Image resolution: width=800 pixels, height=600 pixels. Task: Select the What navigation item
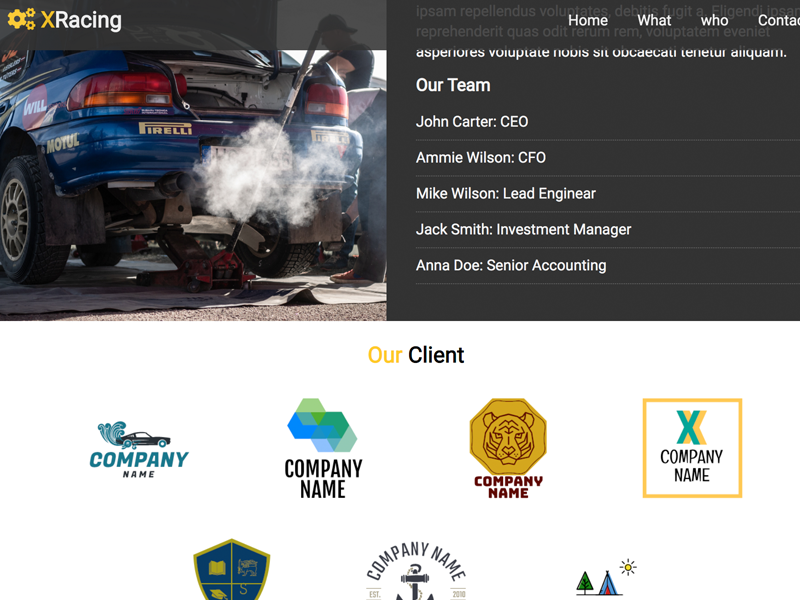click(x=654, y=20)
